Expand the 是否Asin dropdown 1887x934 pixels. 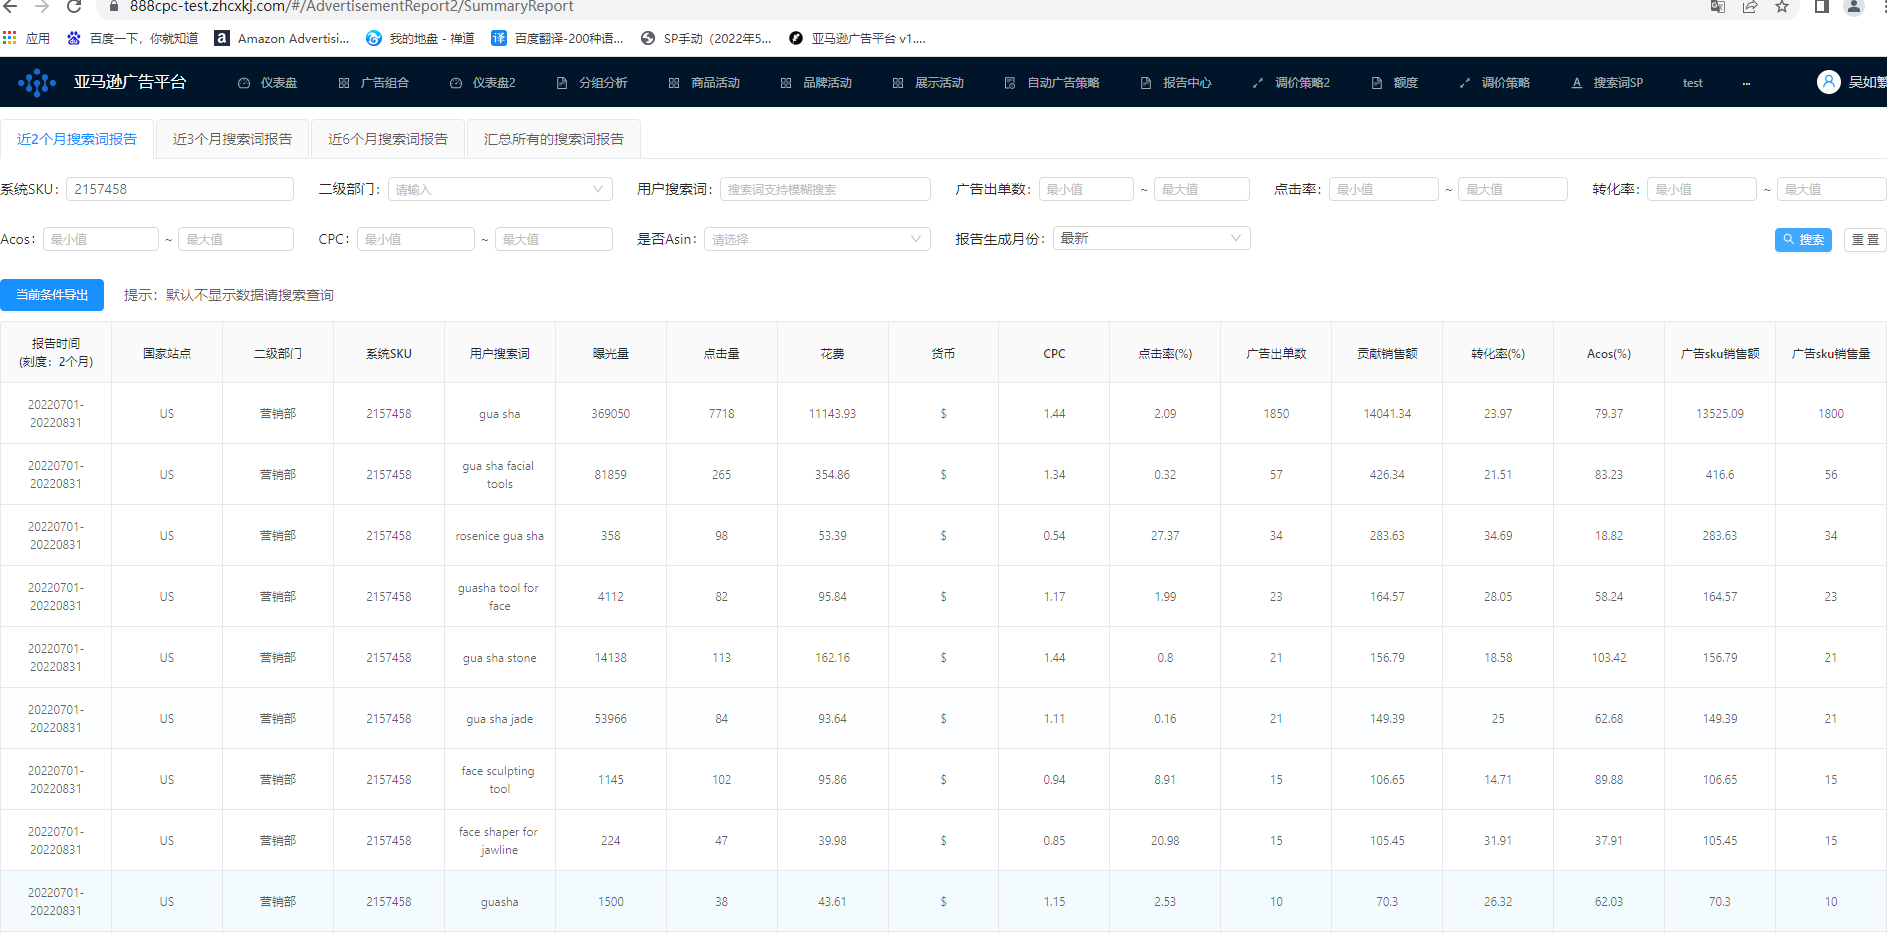[x=817, y=239]
